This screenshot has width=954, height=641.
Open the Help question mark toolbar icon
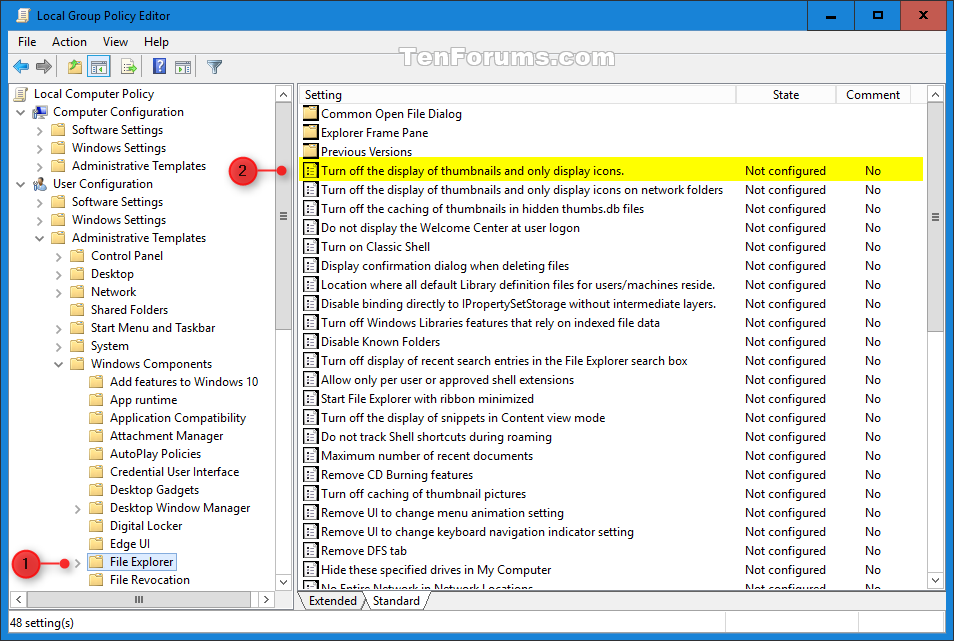[159, 66]
